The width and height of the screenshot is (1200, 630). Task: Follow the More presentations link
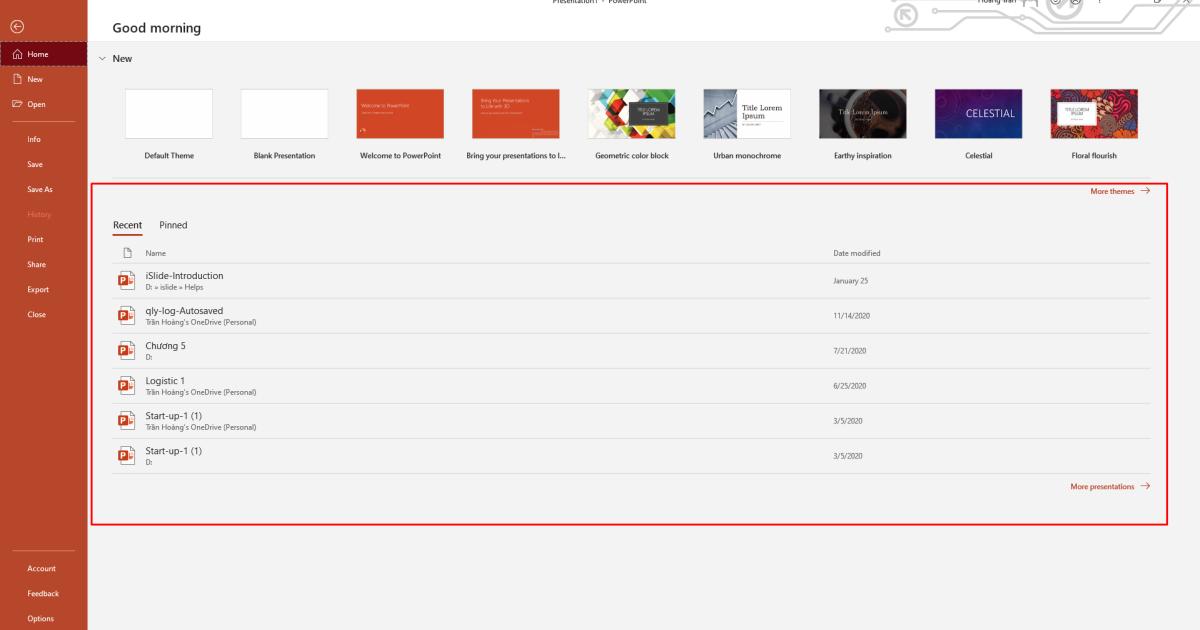click(1110, 486)
